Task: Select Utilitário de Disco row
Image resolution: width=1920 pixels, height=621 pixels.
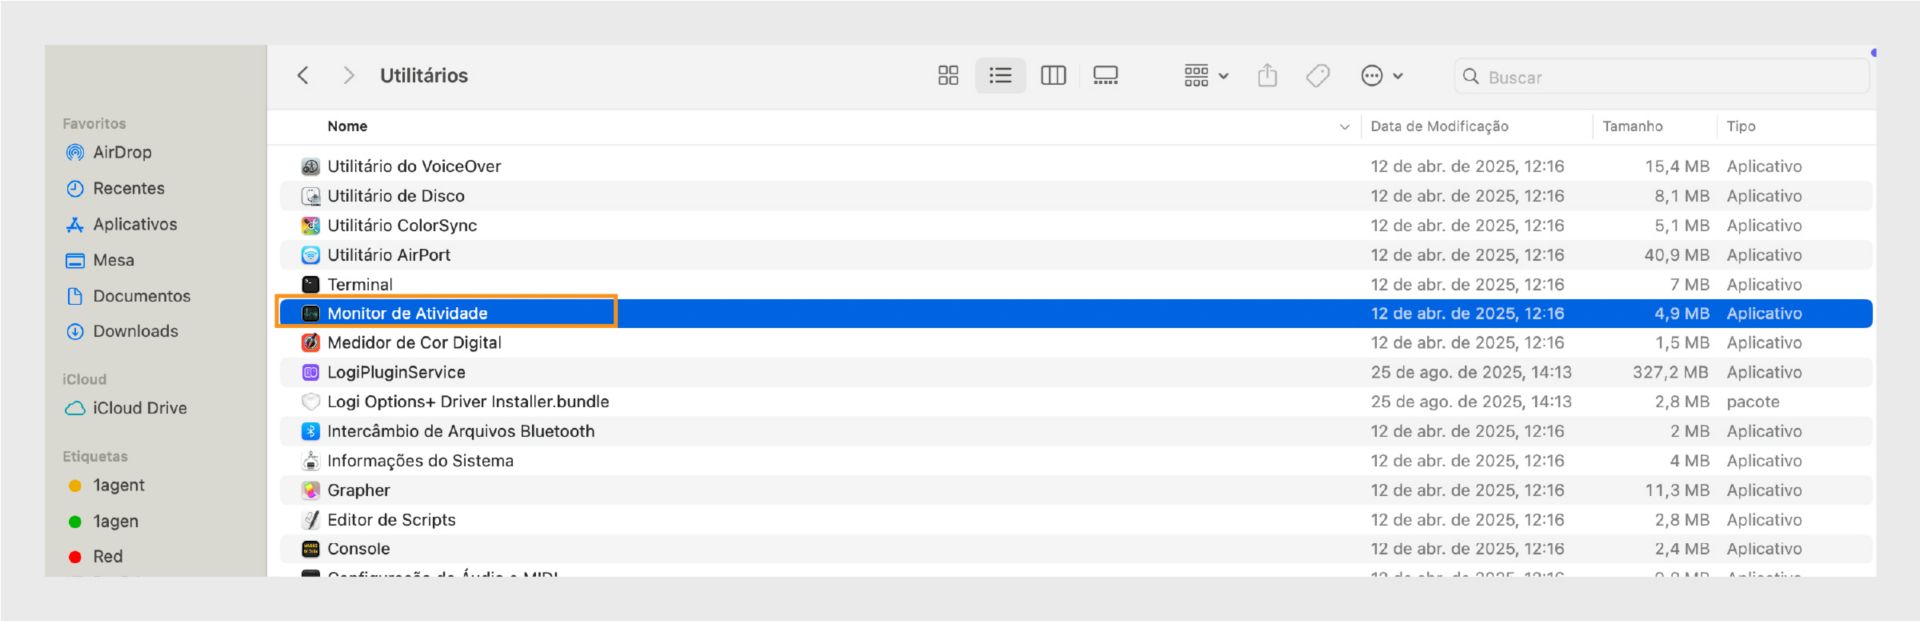Action: pyautogui.click(x=396, y=196)
